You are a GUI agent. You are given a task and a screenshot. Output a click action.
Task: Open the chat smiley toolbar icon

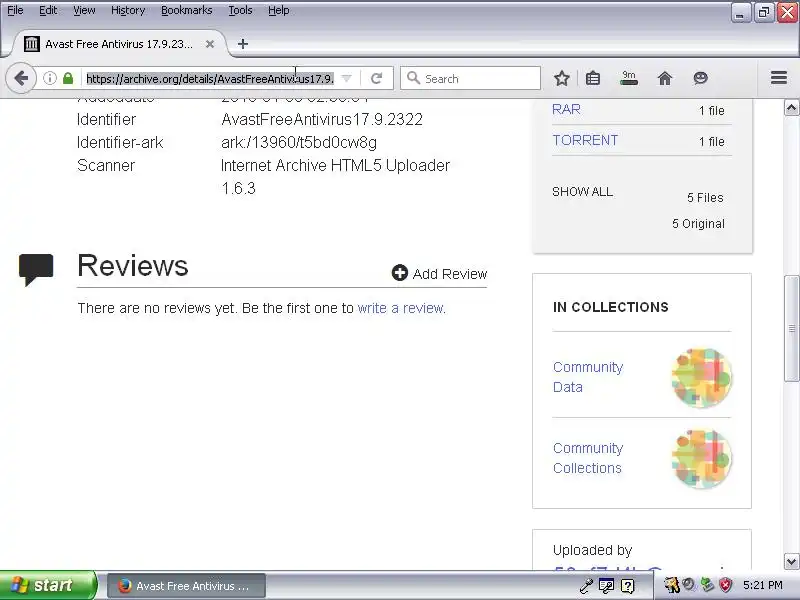(701, 78)
